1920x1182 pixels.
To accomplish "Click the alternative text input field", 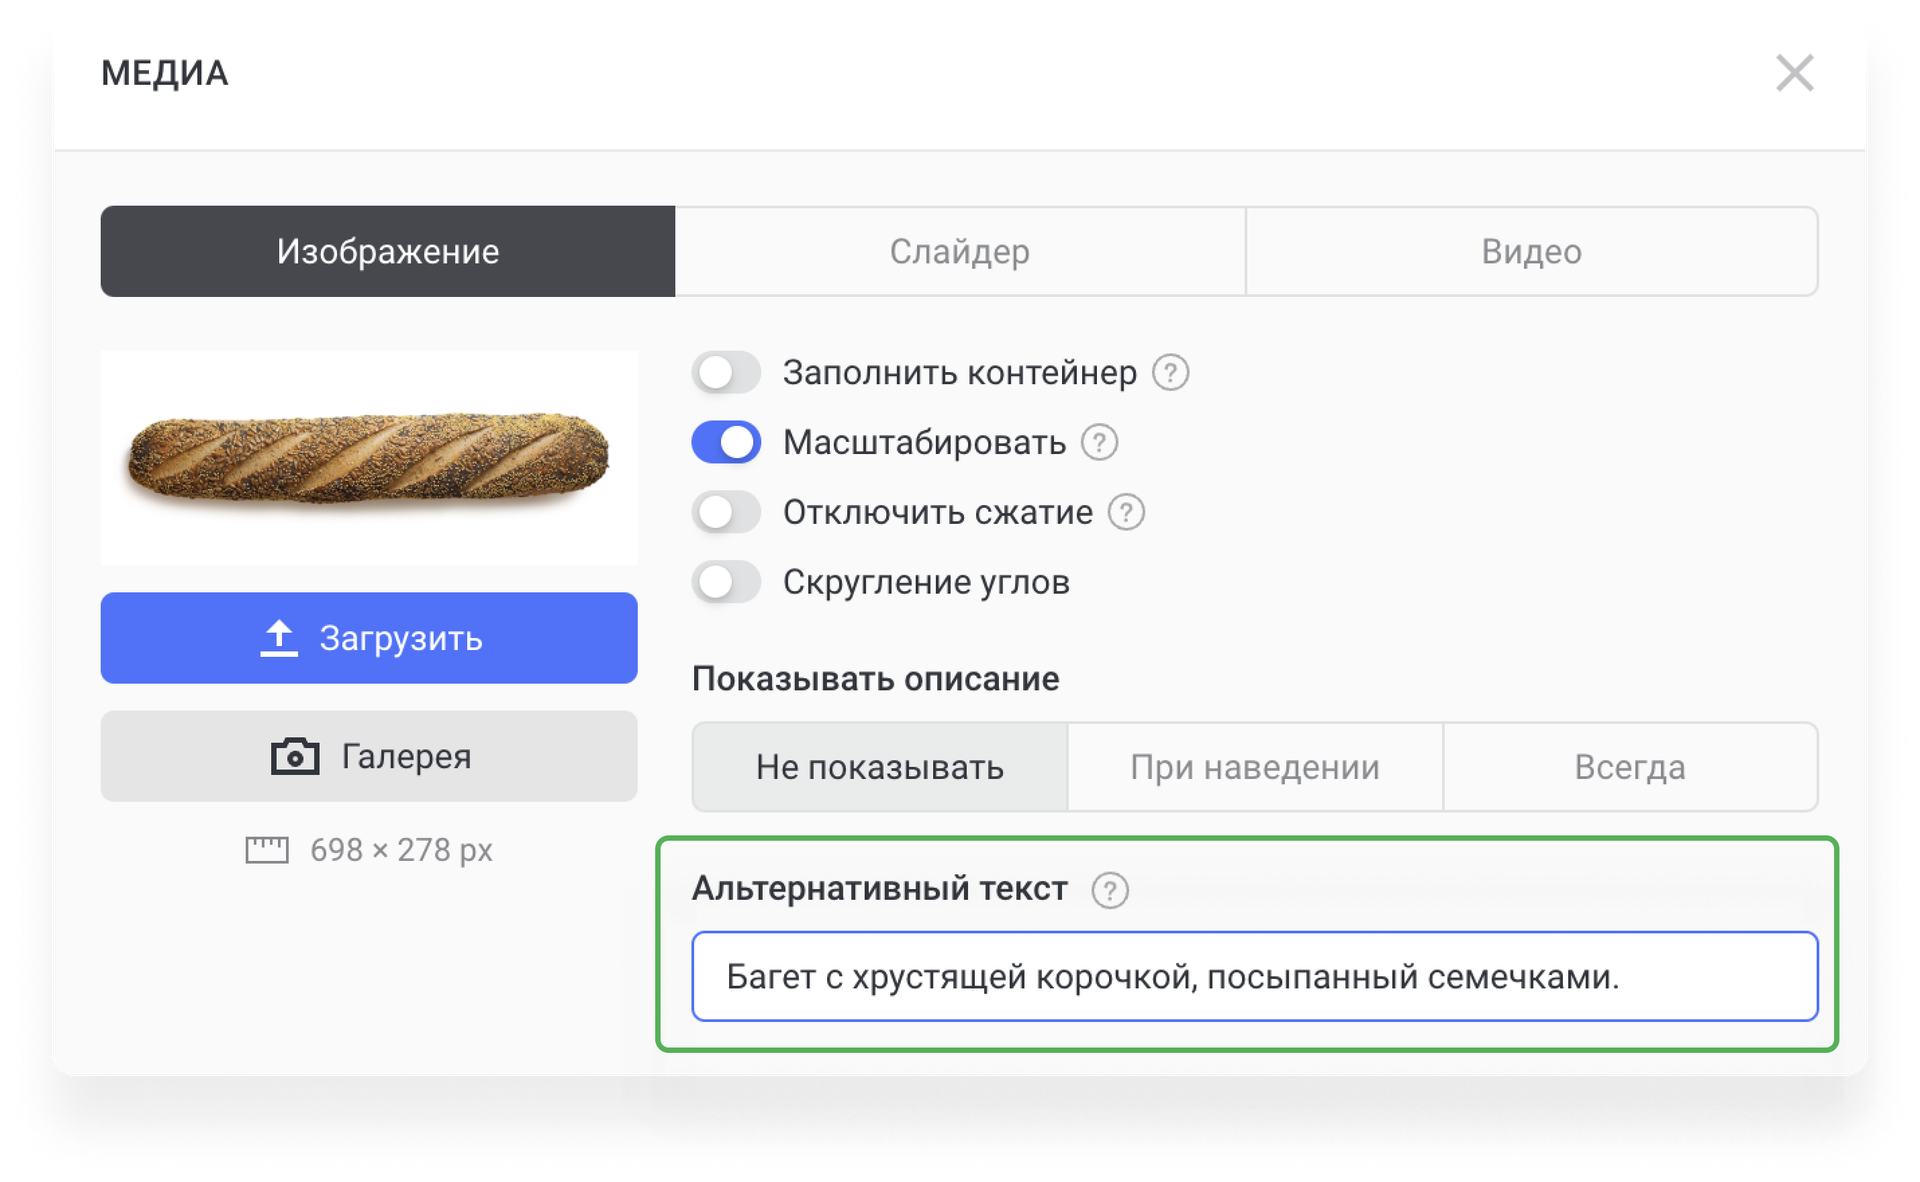I will click(1255, 976).
